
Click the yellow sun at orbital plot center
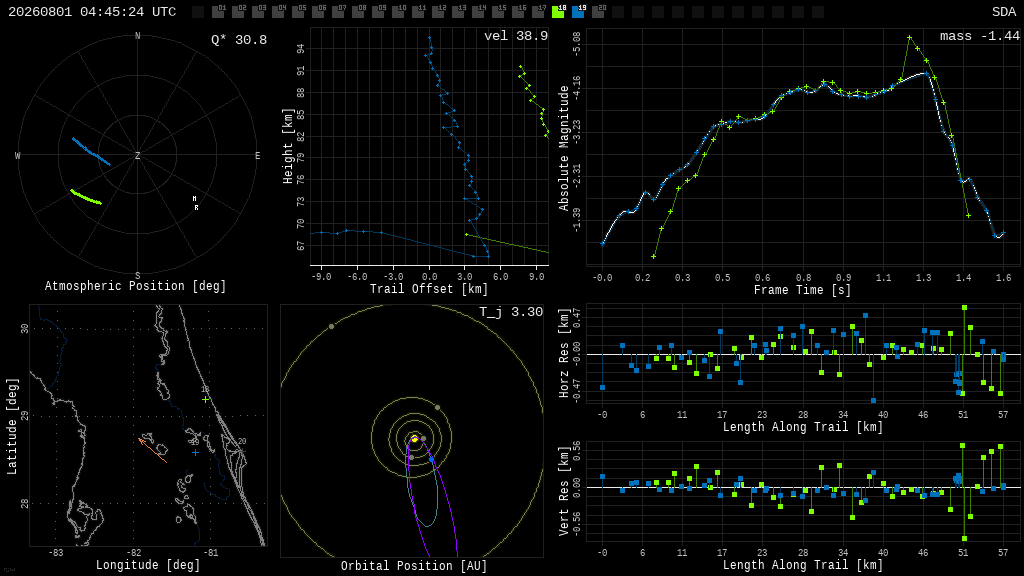click(414, 438)
